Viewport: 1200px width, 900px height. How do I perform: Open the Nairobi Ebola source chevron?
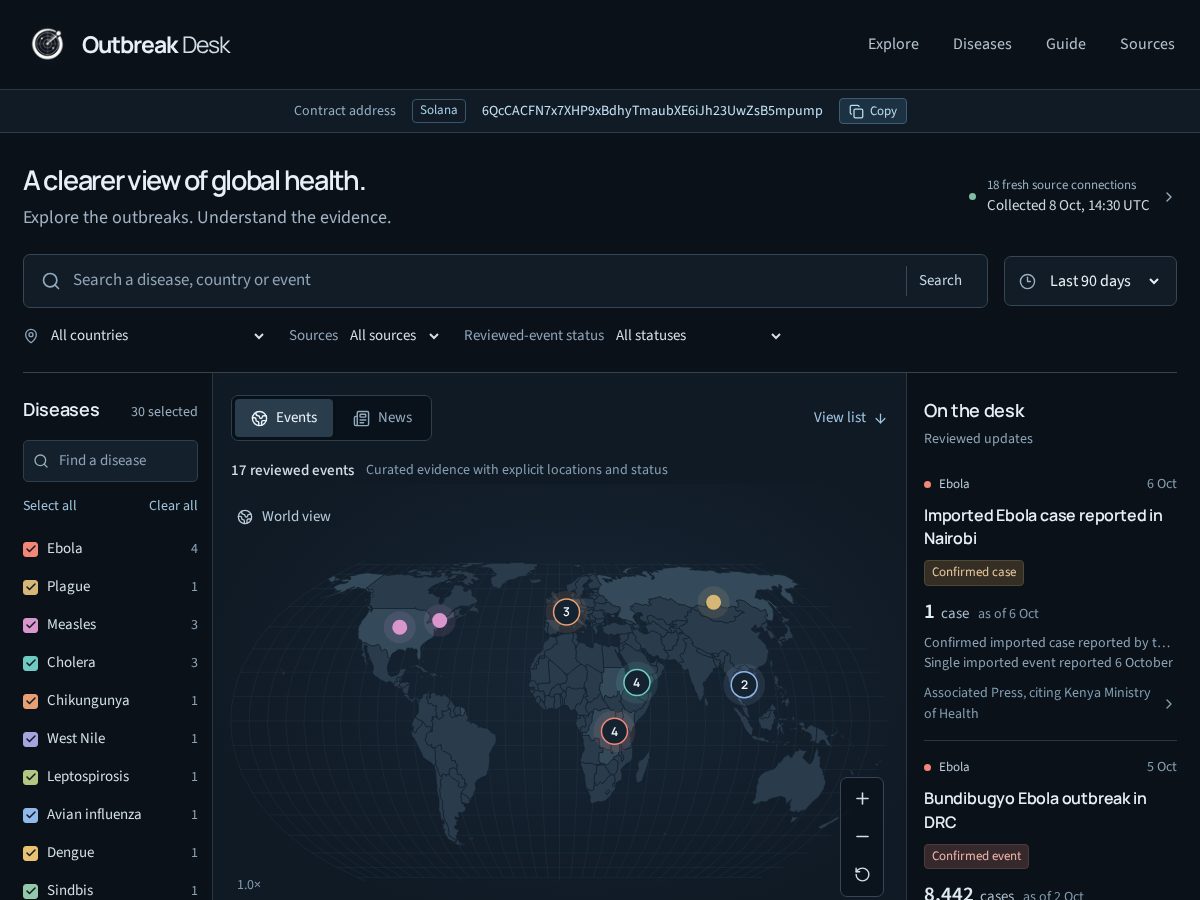coord(1169,704)
